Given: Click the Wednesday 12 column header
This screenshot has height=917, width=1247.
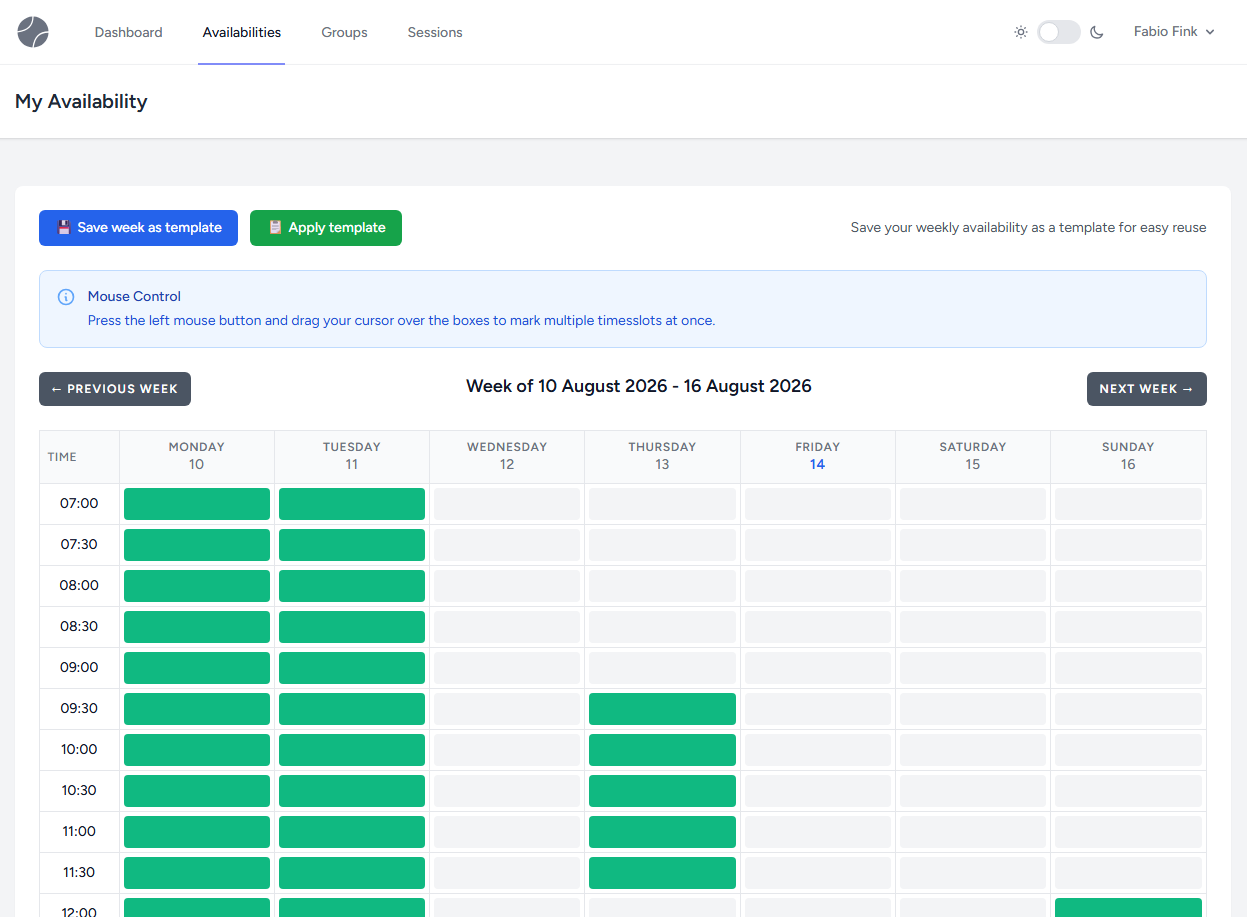Looking at the screenshot, I should point(507,456).
